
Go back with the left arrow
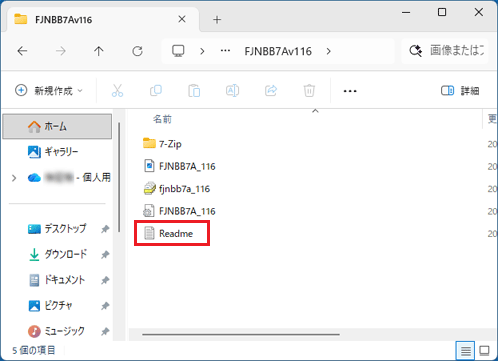[x=22, y=51]
